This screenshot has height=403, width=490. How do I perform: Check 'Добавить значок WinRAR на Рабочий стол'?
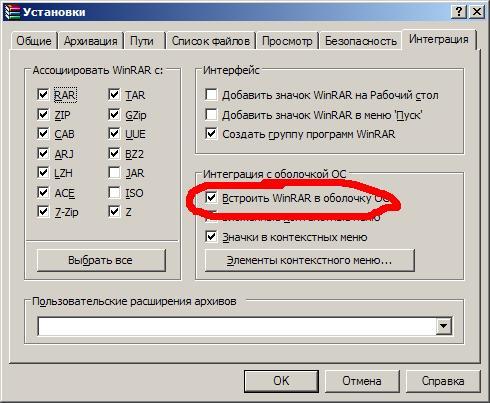(211, 95)
